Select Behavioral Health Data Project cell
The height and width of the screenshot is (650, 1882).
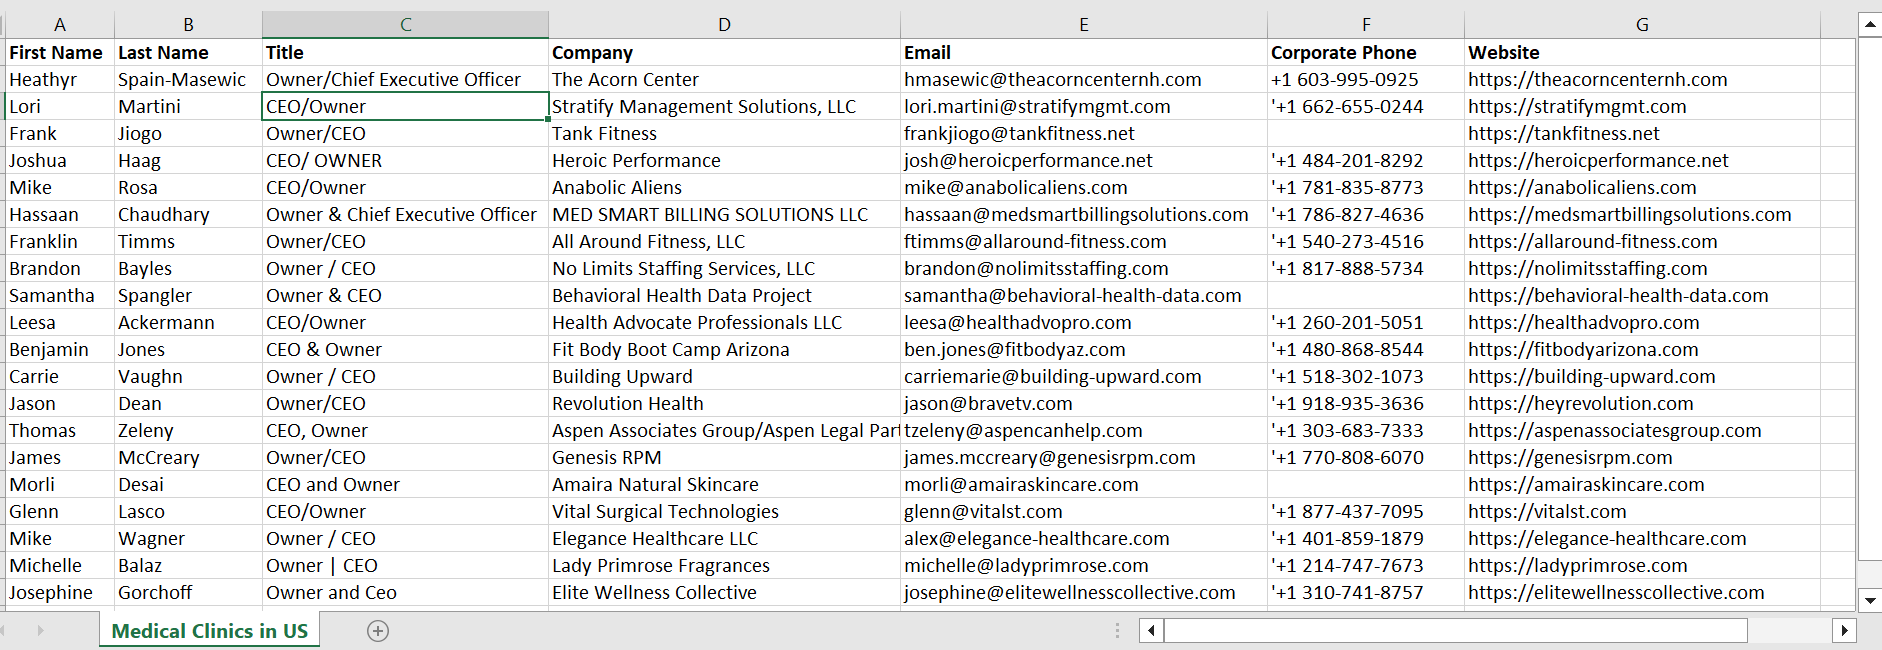[724, 296]
